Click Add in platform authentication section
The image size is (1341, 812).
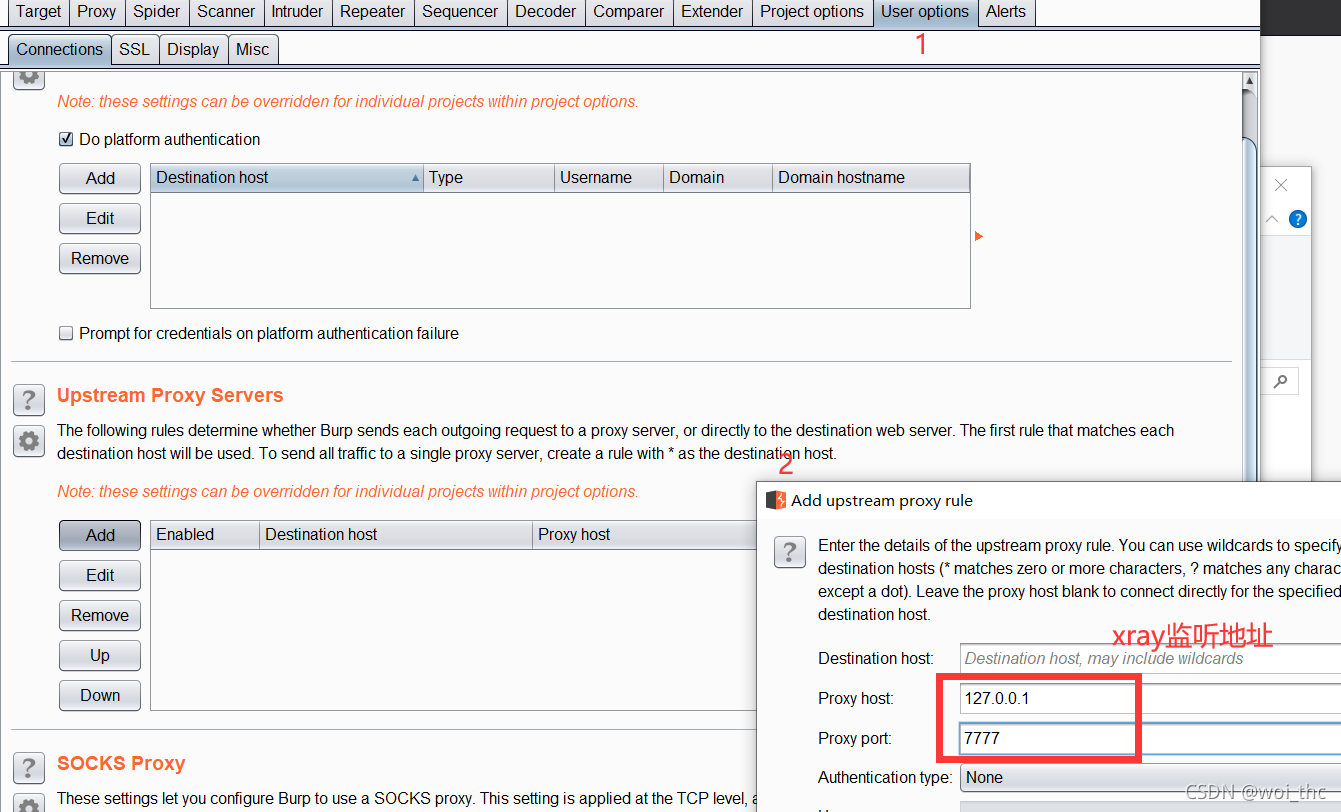pyautogui.click(x=100, y=178)
